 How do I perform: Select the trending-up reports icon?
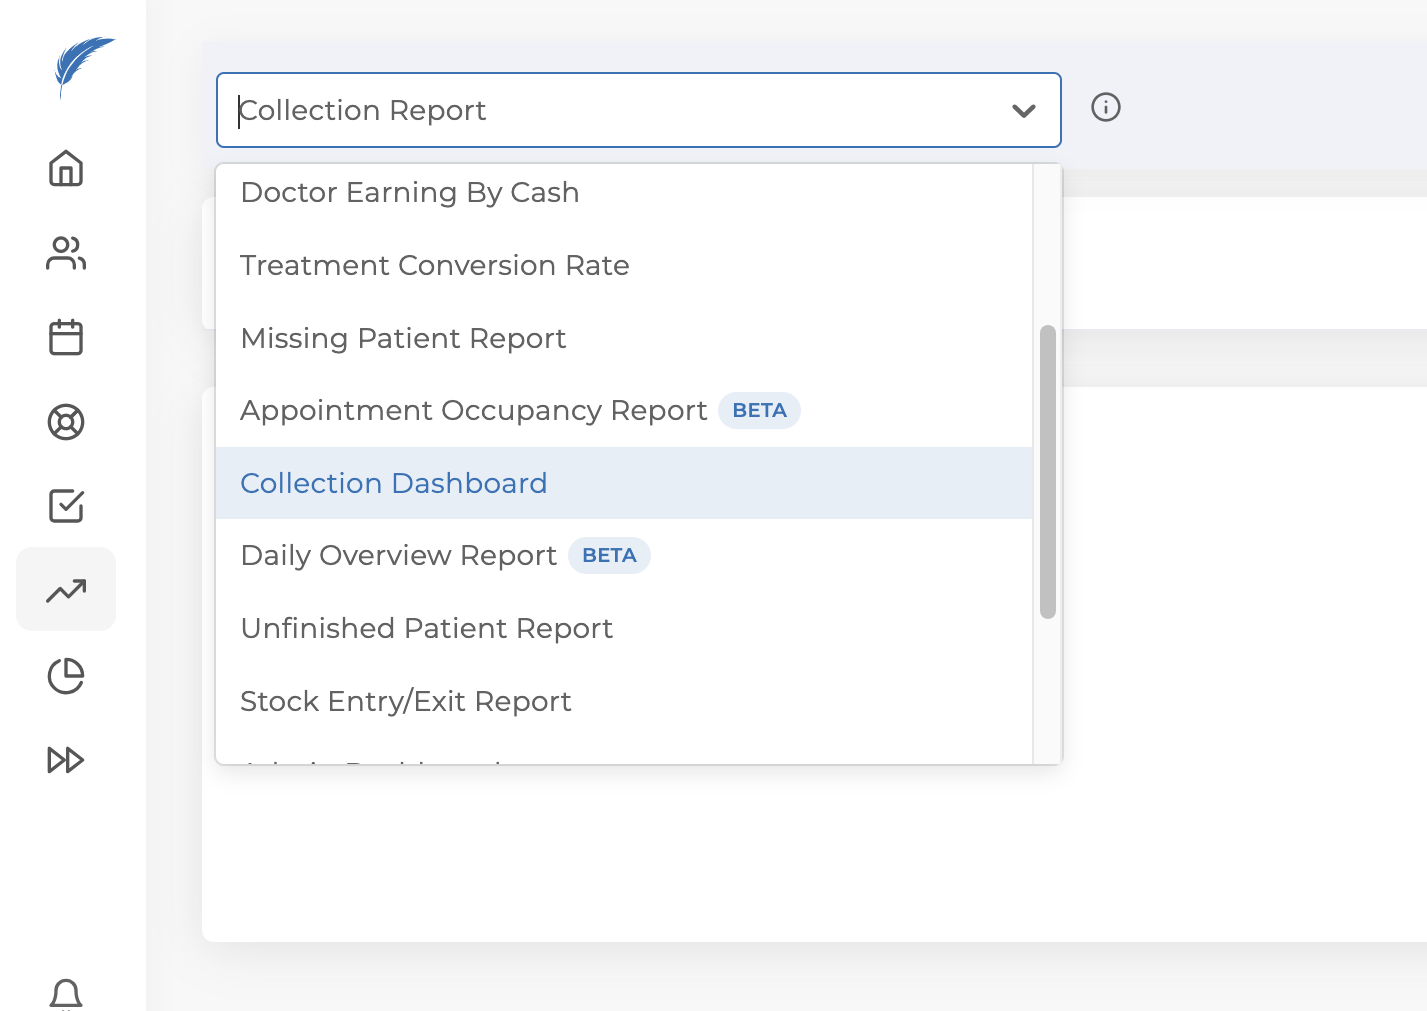66,590
